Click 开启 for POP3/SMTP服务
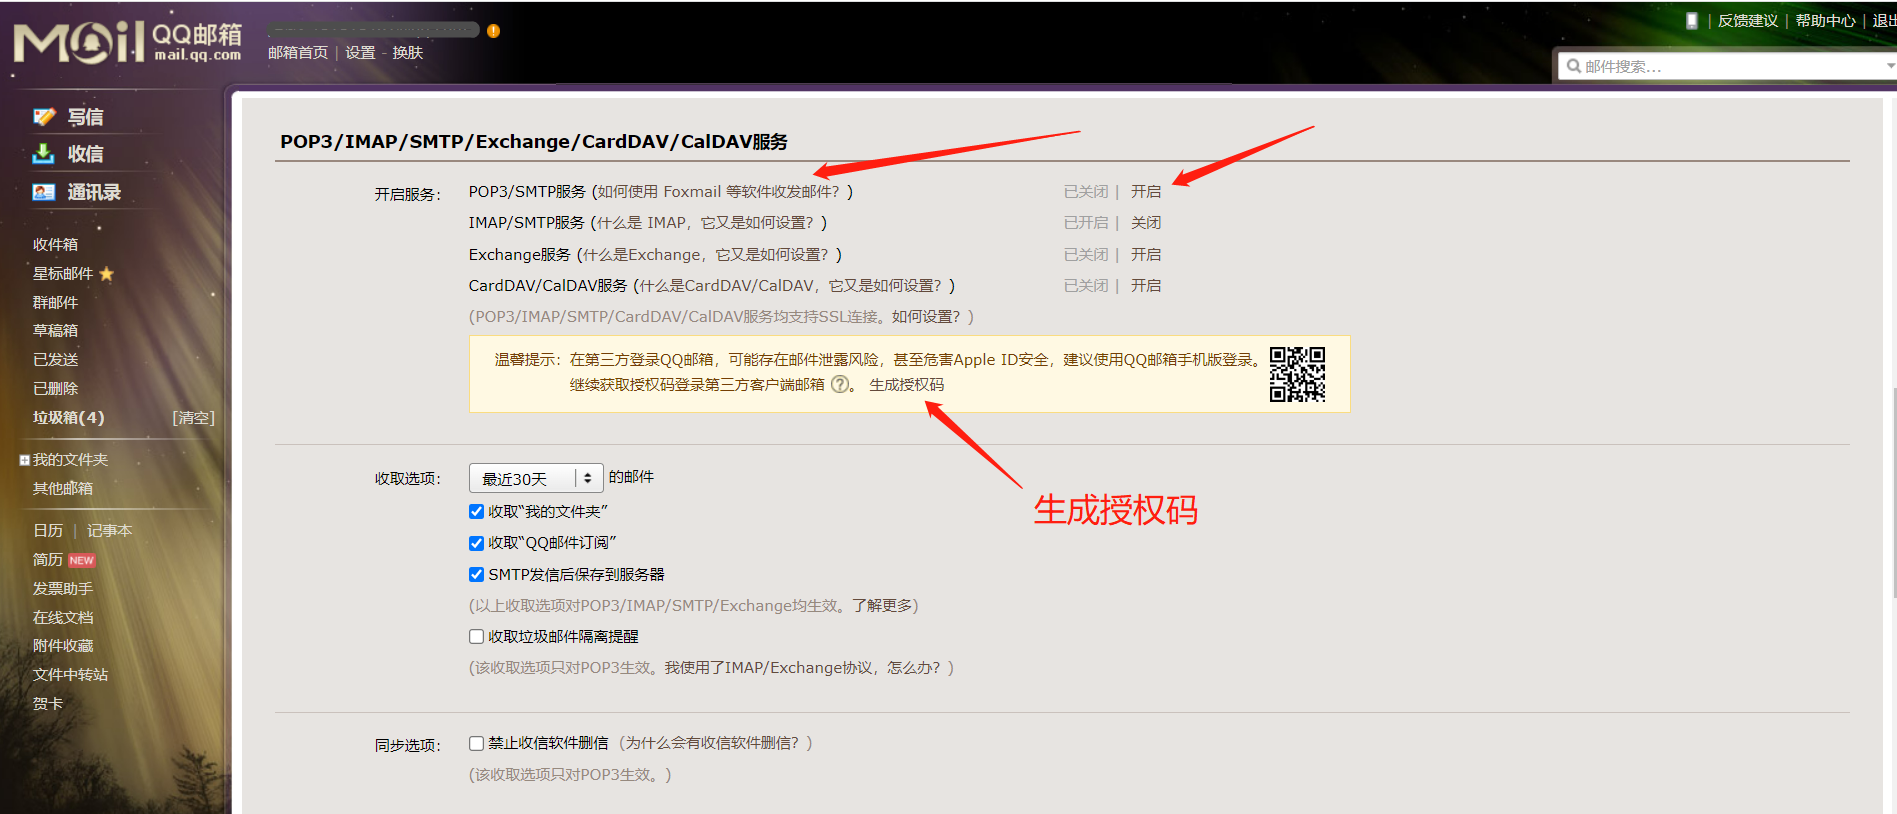 tap(1146, 192)
